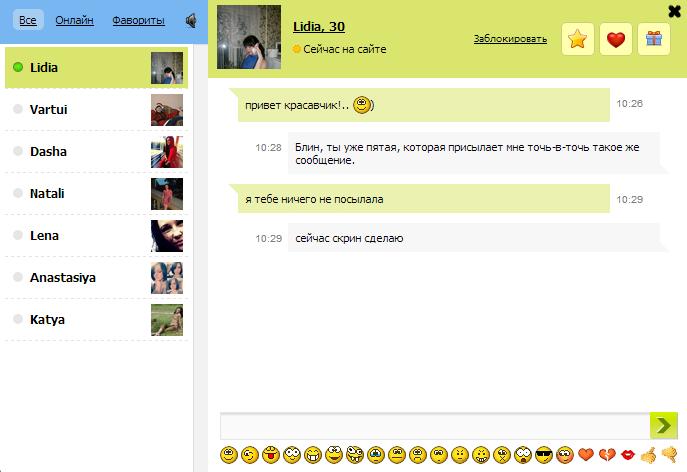Open the chat with Natali
687x472 pixels.
point(96,194)
